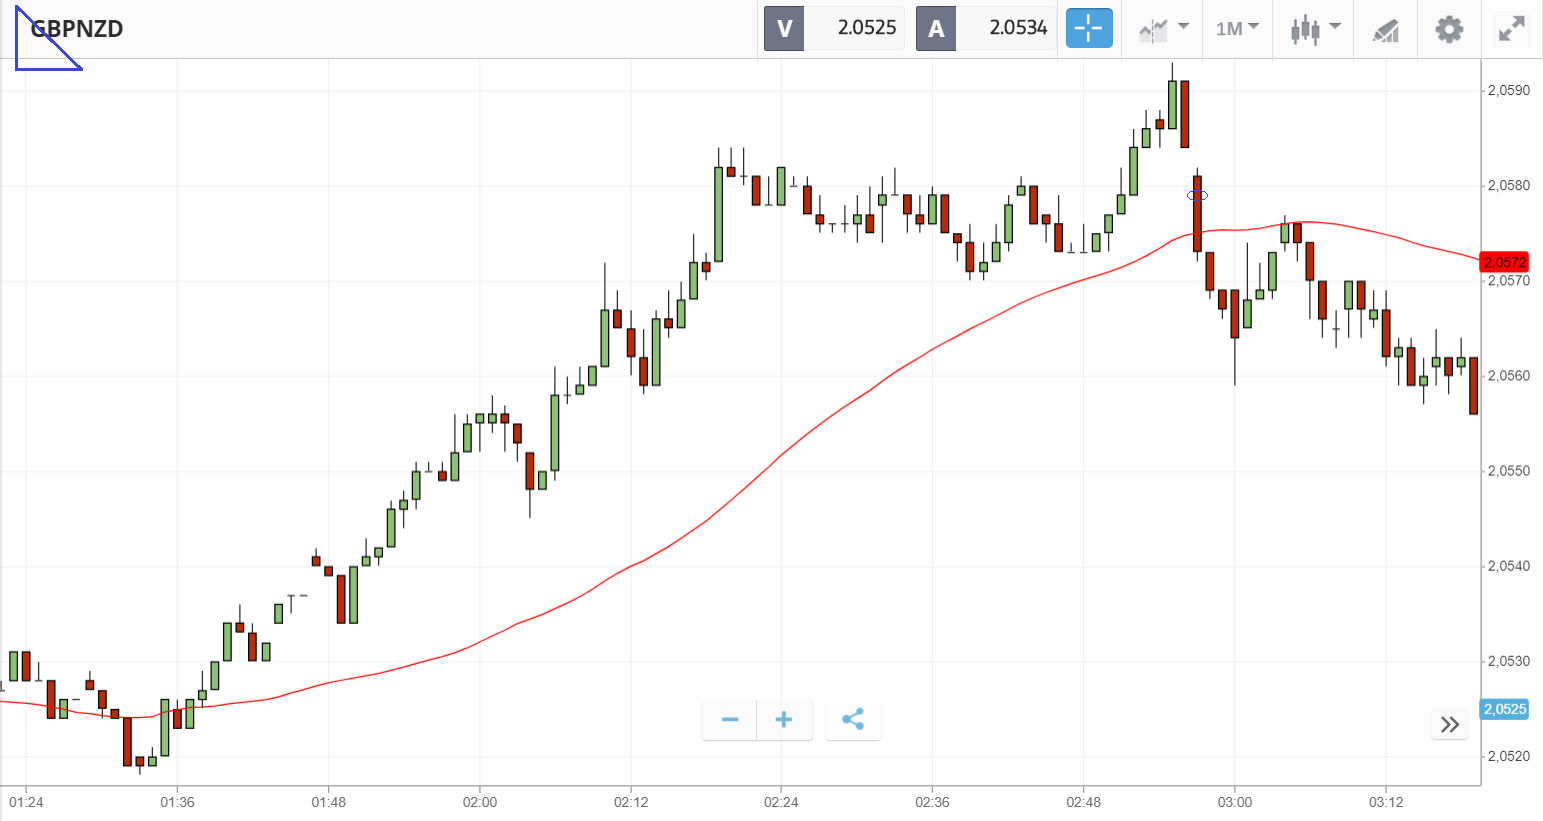Image resolution: width=1543 pixels, height=821 pixels.
Task: Select the small circle marker on candle
Action: pyautogui.click(x=1197, y=195)
